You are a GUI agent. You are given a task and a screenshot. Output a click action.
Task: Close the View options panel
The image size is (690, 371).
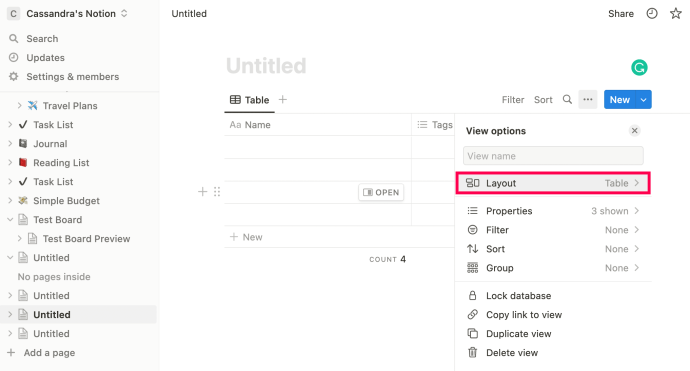[x=634, y=130]
